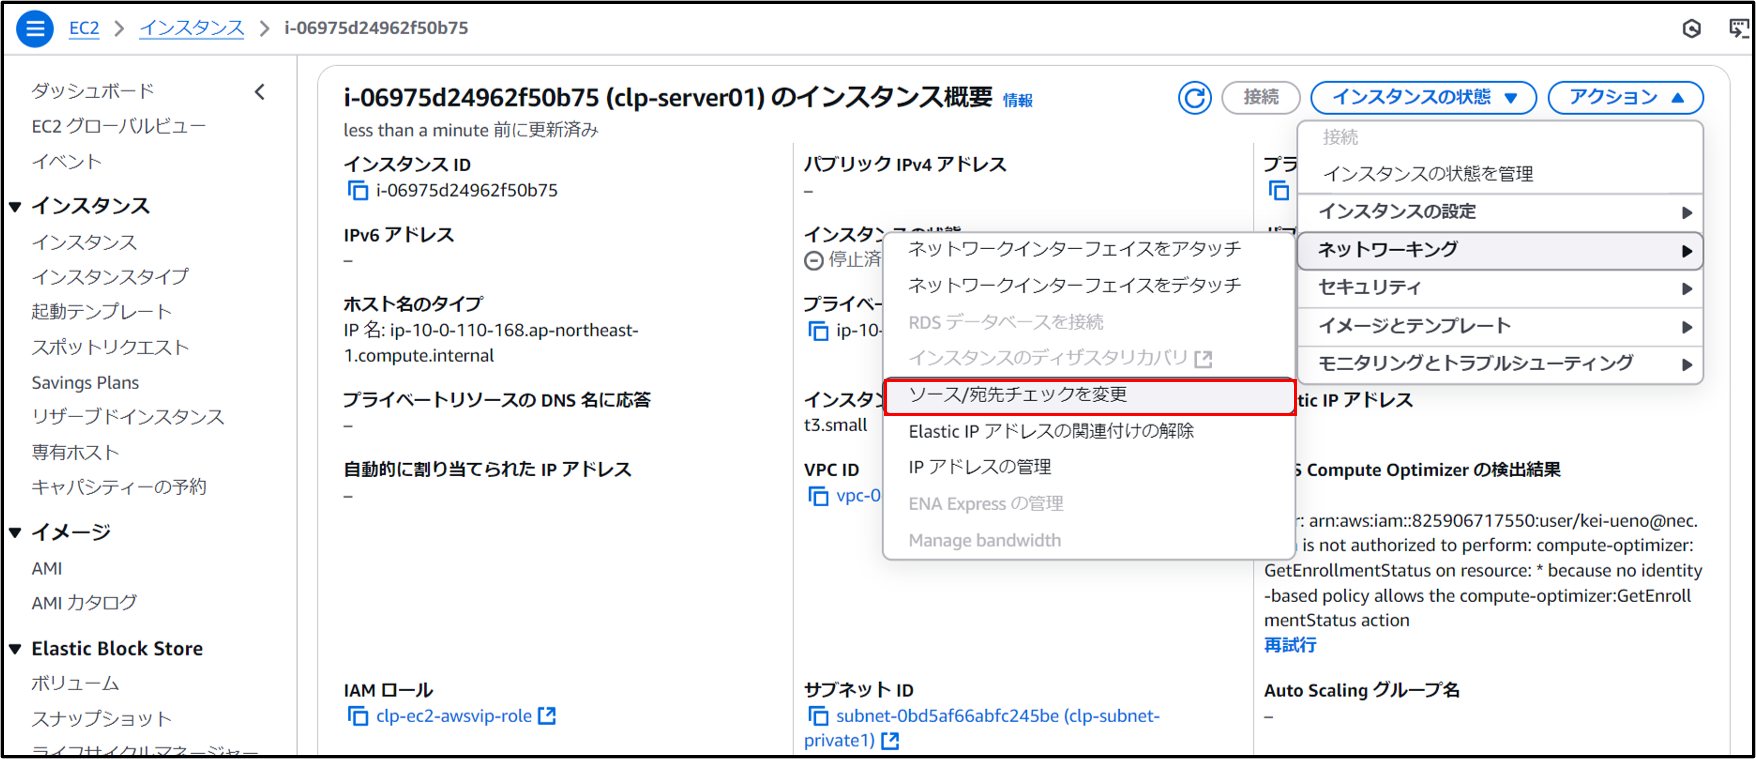The width and height of the screenshot is (1756, 759).
Task: Collapse the left sidebar with chevron
Action: click(260, 92)
